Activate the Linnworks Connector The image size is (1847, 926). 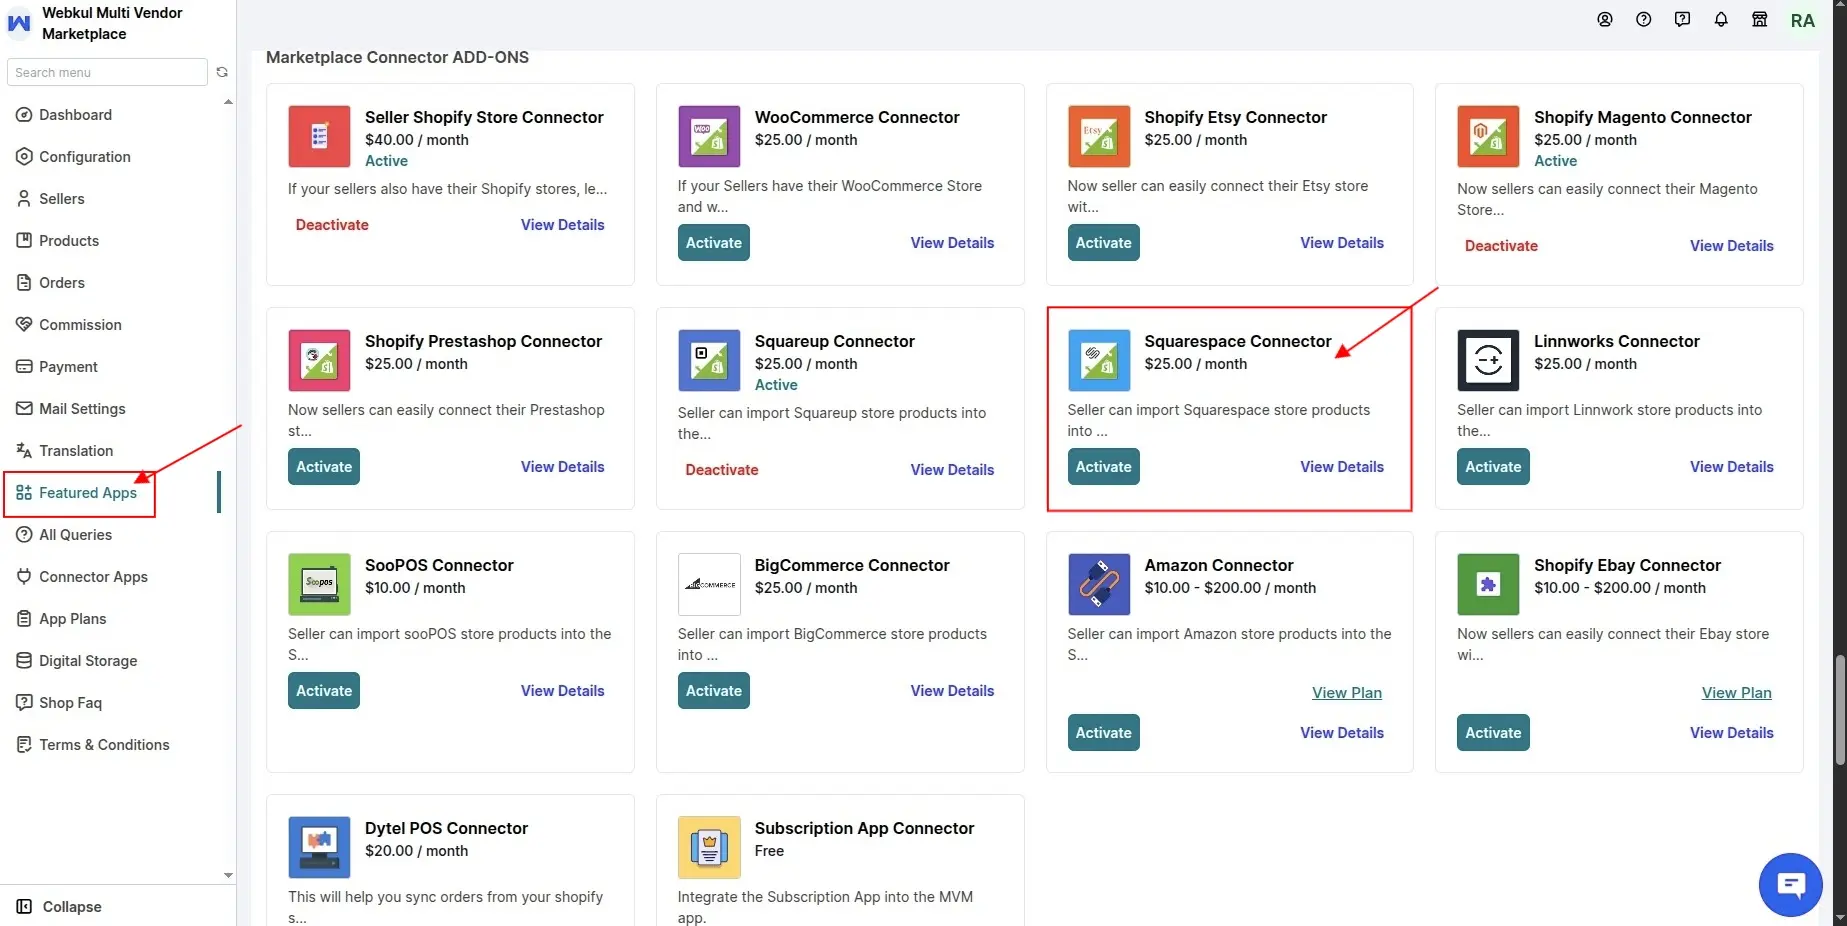pos(1493,467)
